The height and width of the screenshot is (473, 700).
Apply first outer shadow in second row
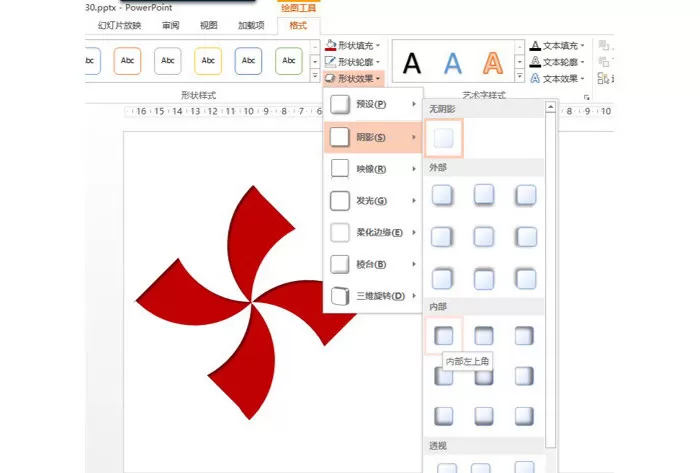pos(442,237)
